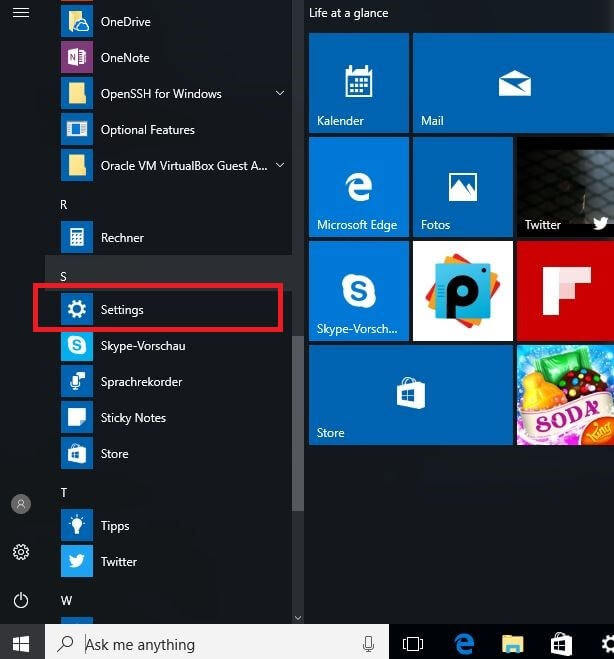The height and width of the screenshot is (659, 614).
Task: Jump via the T letter header
Action: click(x=63, y=493)
